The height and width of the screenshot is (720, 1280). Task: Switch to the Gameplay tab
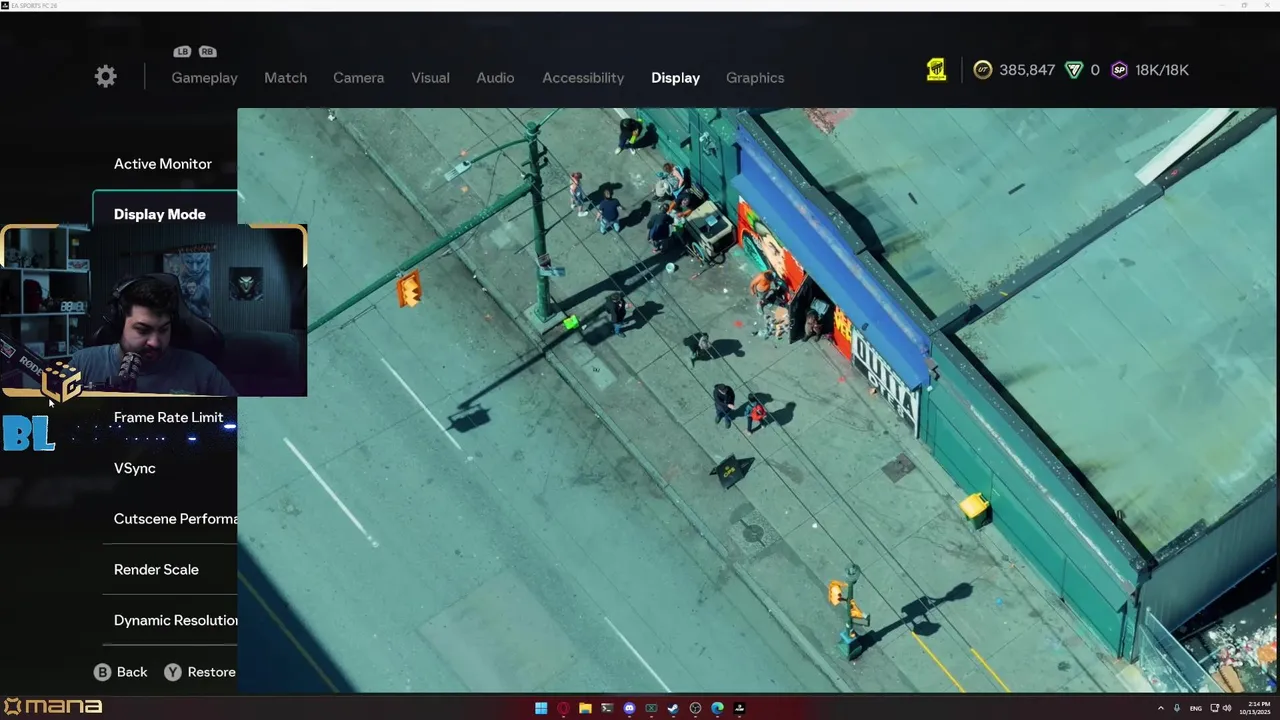click(x=204, y=78)
